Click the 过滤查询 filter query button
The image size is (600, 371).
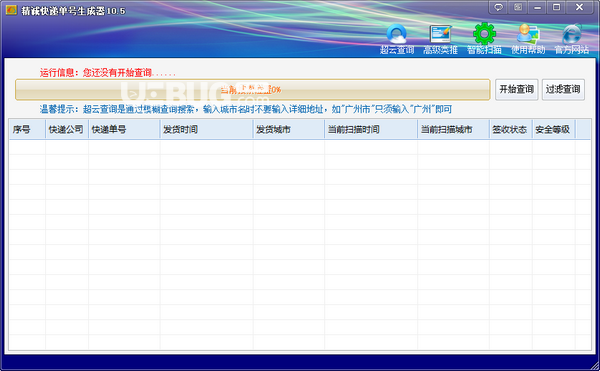[563, 89]
